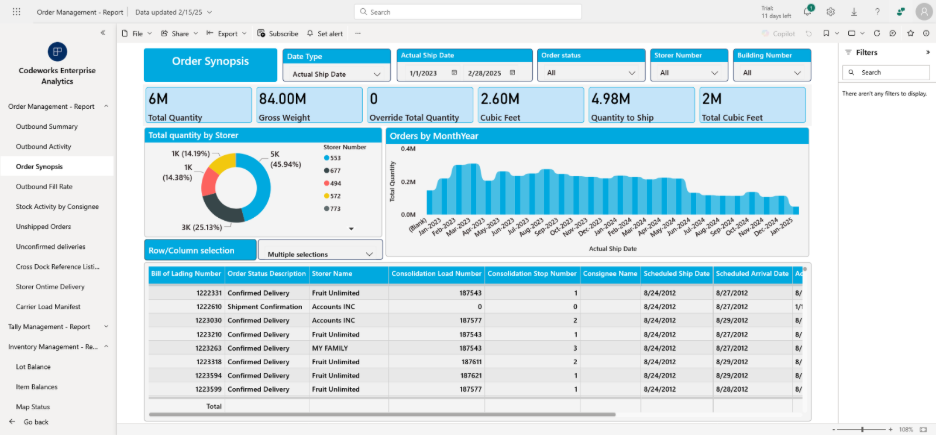Click the Codeworks Enterprise Analytics logo
The height and width of the screenshot is (435, 936).
click(x=57, y=51)
